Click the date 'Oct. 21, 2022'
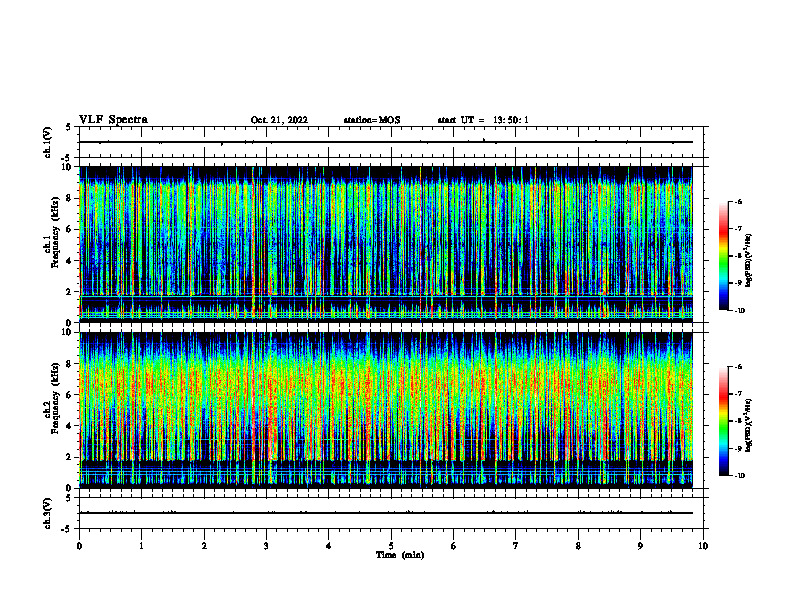 [x=279, y=120]
